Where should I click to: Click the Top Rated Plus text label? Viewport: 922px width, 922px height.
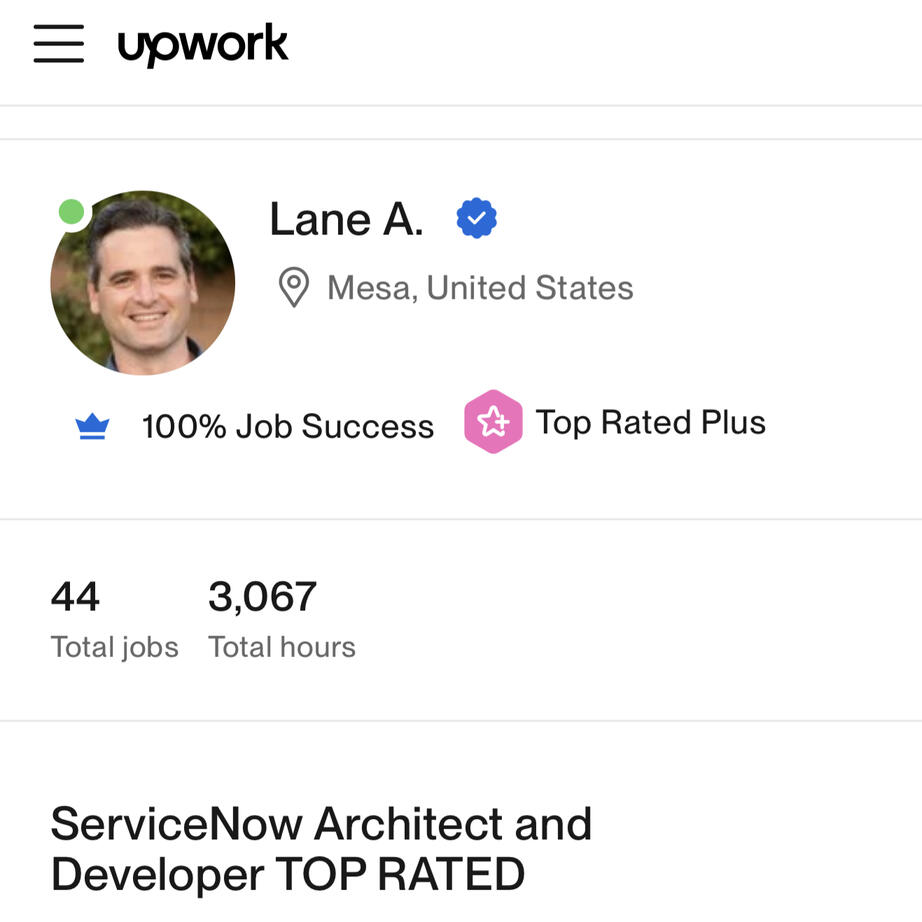coord(650,422)
